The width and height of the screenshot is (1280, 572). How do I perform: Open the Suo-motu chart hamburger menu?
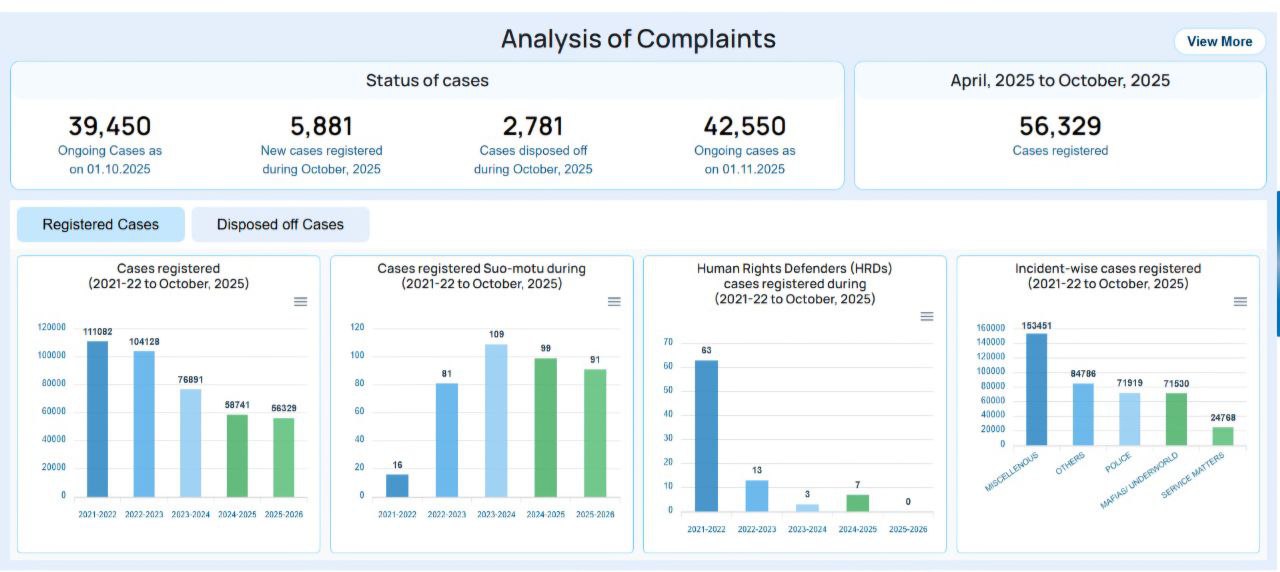coord(614,302)
